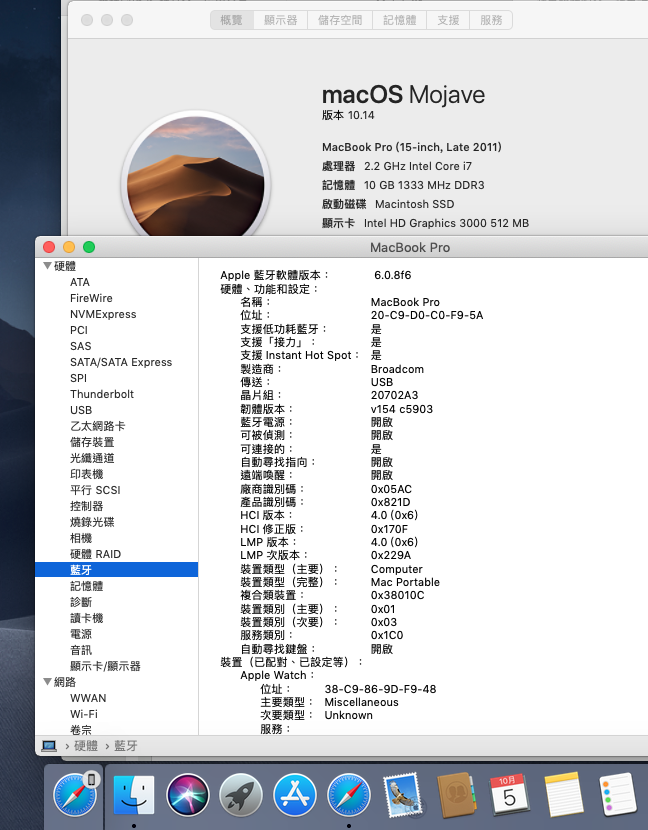Open Contacts book icon in Dock
This screenshot has width=648, height=830.
pyautogui.click(x=456, y=795)
